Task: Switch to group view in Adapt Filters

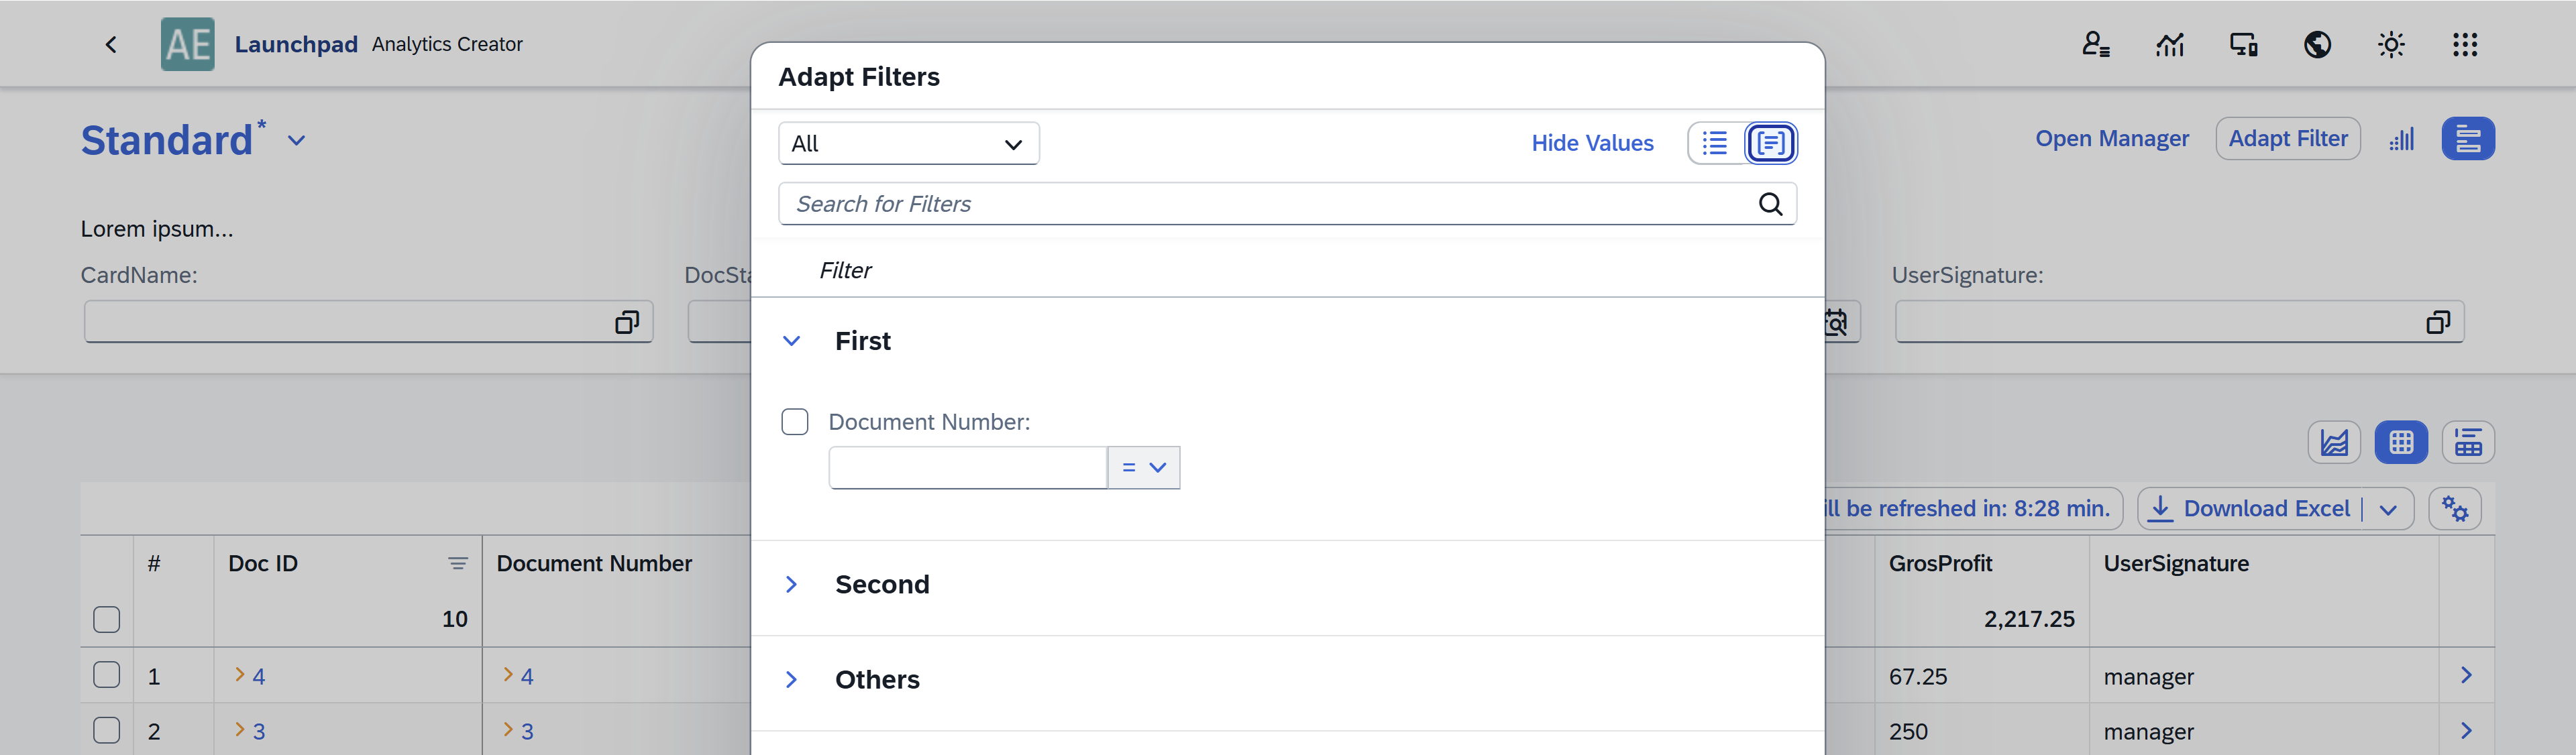Action: [1770, 143]
